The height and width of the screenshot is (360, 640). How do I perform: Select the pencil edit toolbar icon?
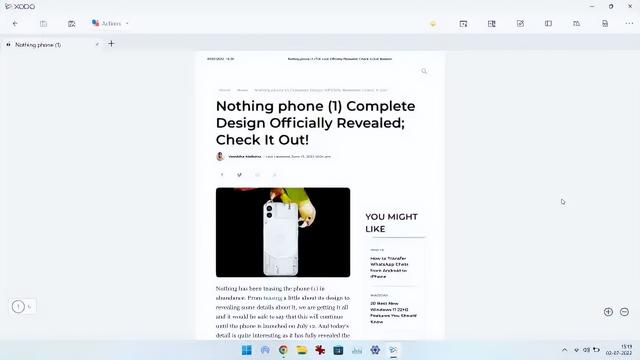click(x=520, y=24)
